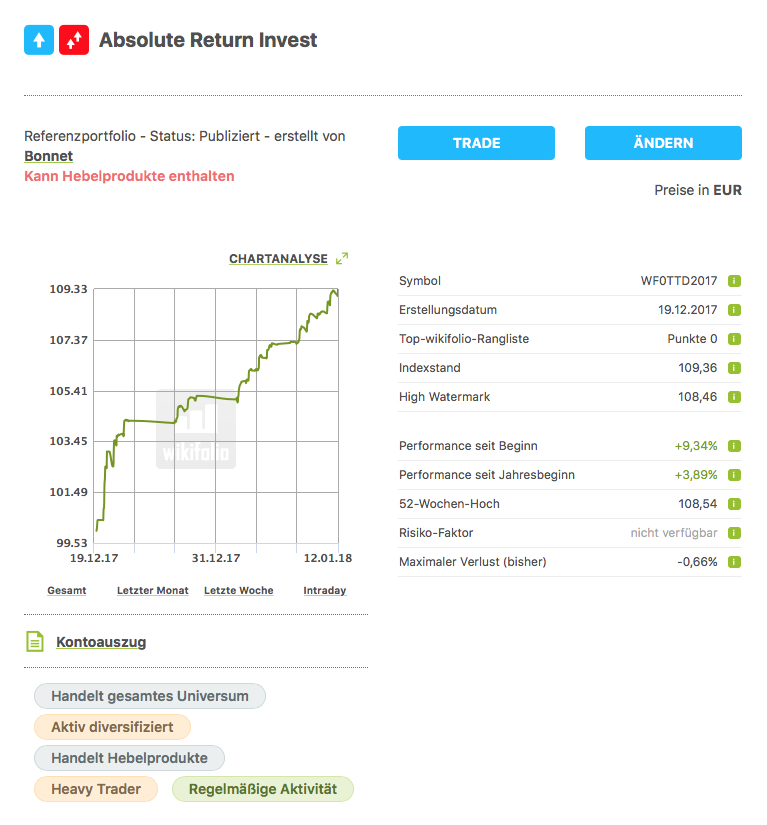Click the chart expand arrows icon
Viewport: 767px width, 825px height.
(x=342, y=258)
